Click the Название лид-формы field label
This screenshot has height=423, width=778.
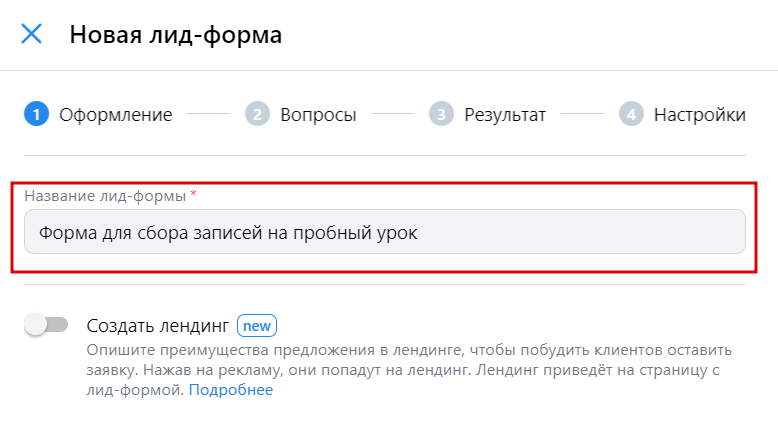coord(105,196)
